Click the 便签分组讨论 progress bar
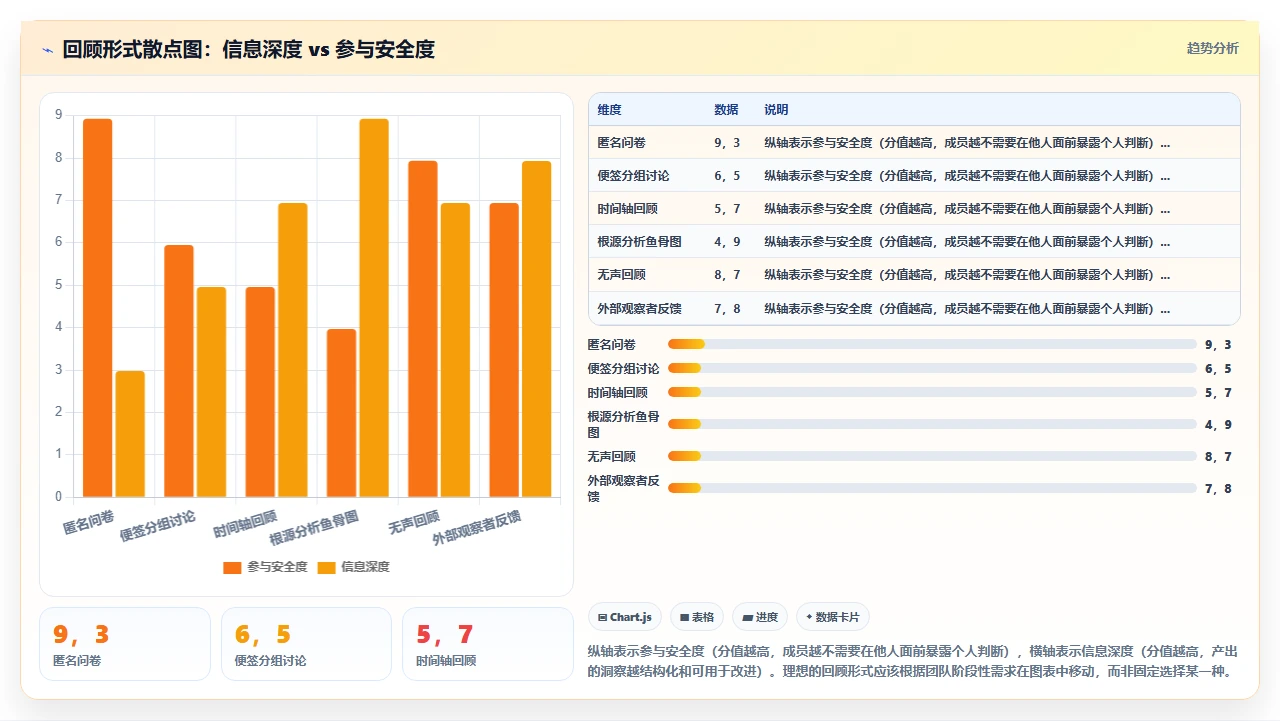The height and width of the screenshot is (721, 1280). pyautogui.click(x=932, y=368)
